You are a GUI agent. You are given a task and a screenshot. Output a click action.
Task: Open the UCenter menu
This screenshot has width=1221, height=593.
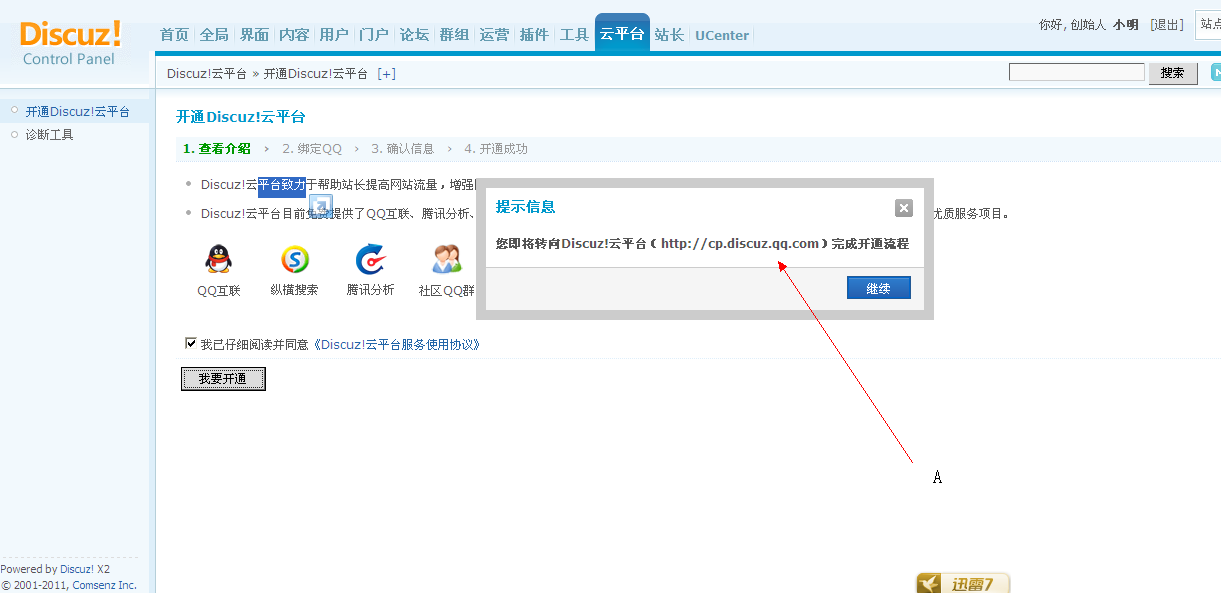(722, 35)
